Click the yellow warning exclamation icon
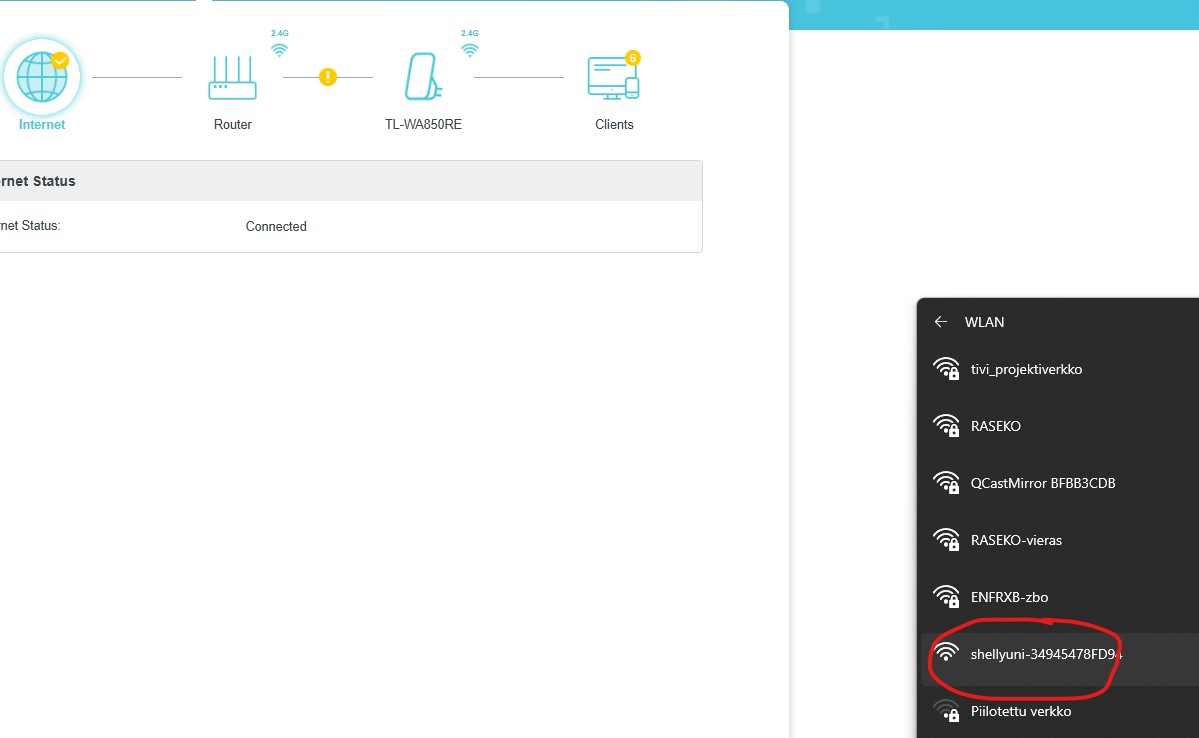The height and width of the screenshot is (738, 1199). 328,77
